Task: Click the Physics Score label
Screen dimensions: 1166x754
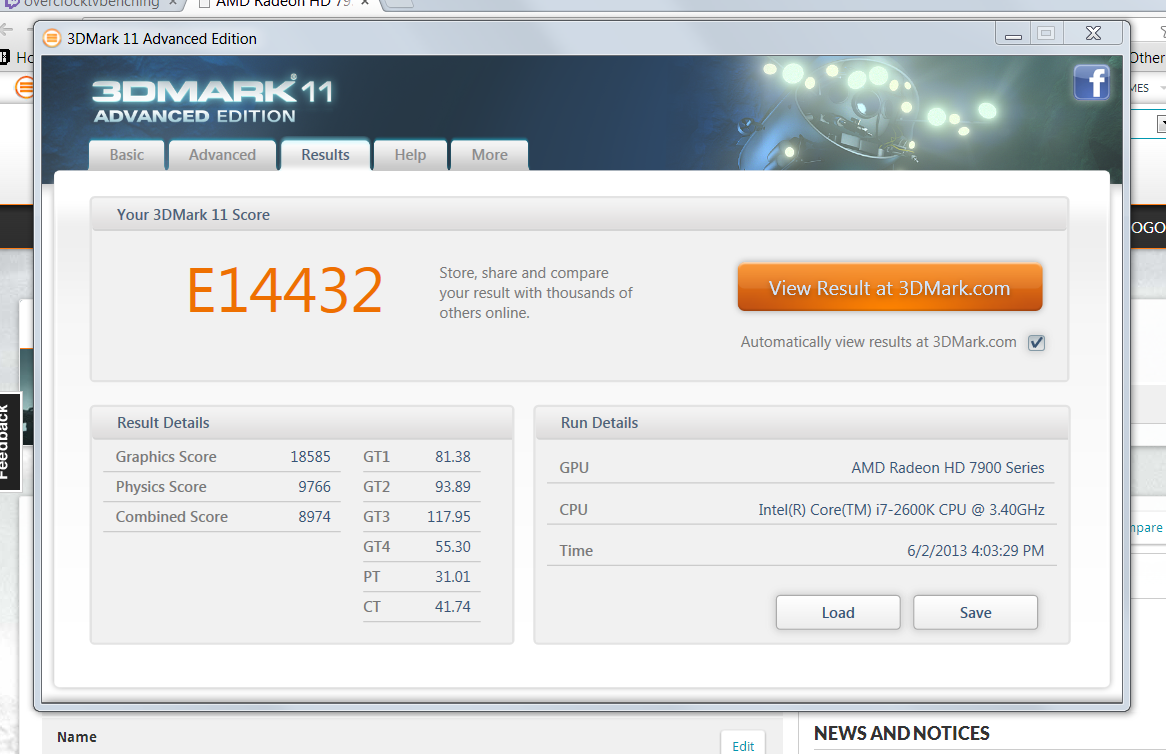Action: (x=161, y=486)
